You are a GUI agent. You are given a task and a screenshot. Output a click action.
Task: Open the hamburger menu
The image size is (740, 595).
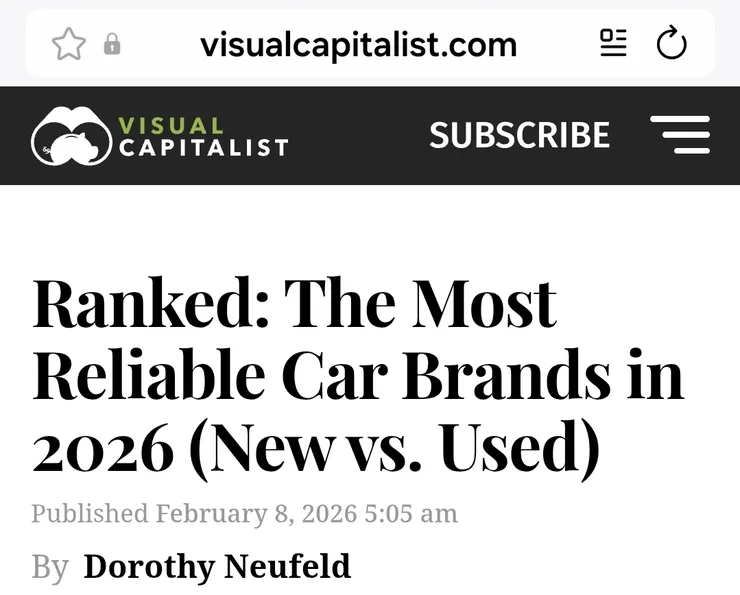point(680,134)
